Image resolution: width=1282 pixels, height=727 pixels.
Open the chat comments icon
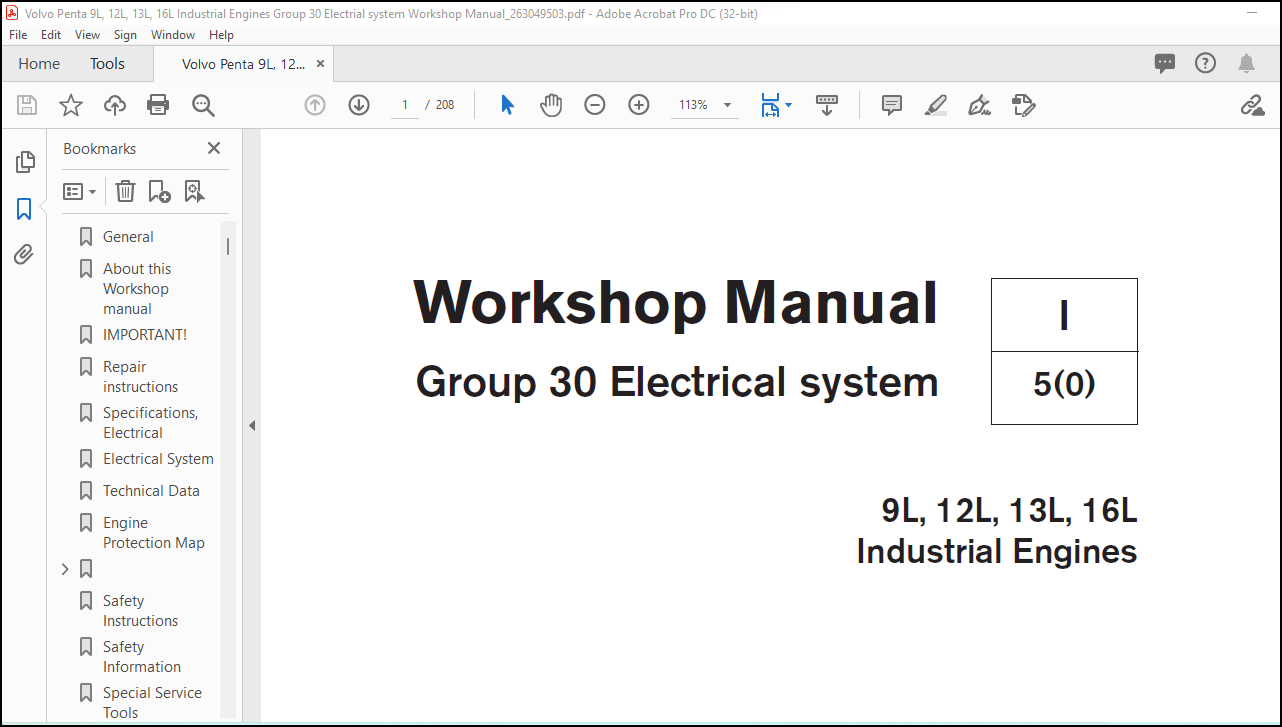[x=1165, y=63]
